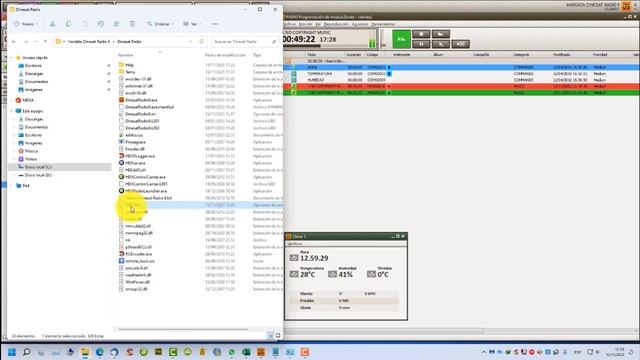The image size is (640, 360).
Task: Open the Acciones menu in Dinesat Radio
Action: pos(360,24)
